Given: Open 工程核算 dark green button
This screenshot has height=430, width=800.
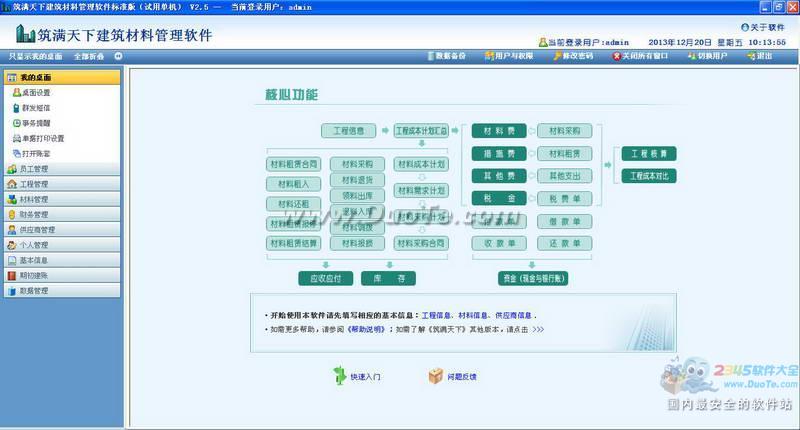Looking at the screenshot, I should pyautogui.click(x=649, y=154).
